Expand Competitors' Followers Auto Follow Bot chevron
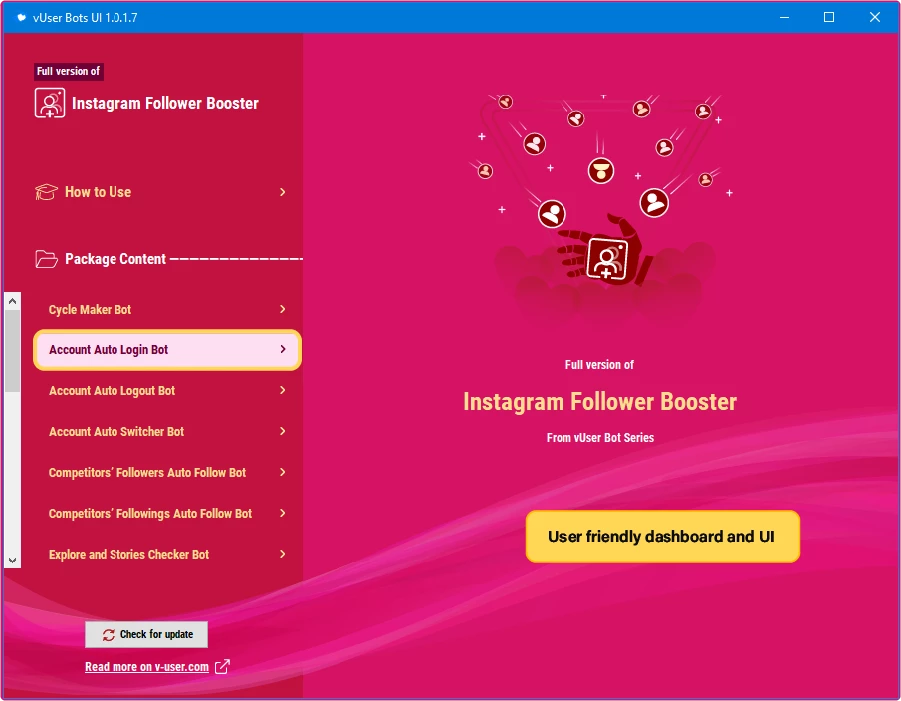 pos(283,472)
